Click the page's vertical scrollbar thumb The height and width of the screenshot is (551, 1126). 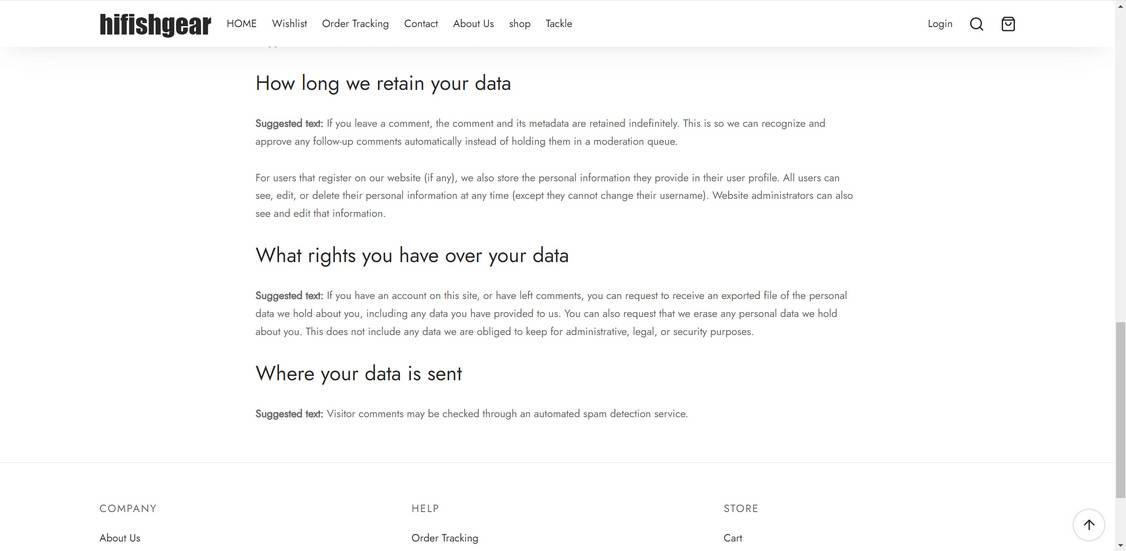(1120, 408)
